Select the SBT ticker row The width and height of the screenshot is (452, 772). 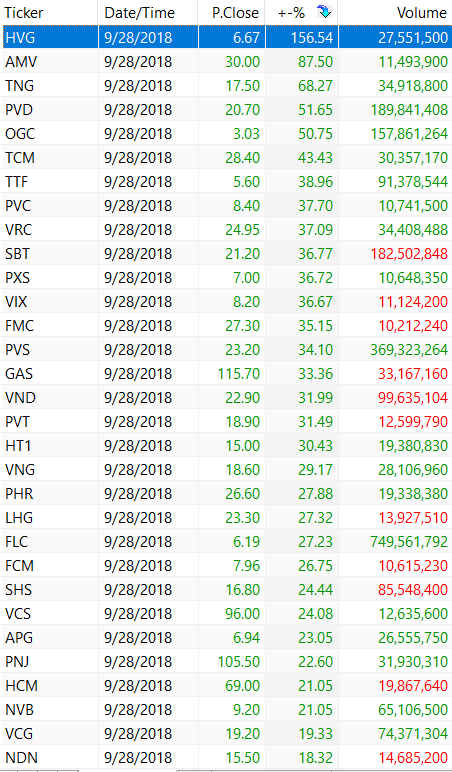[226, 254]
